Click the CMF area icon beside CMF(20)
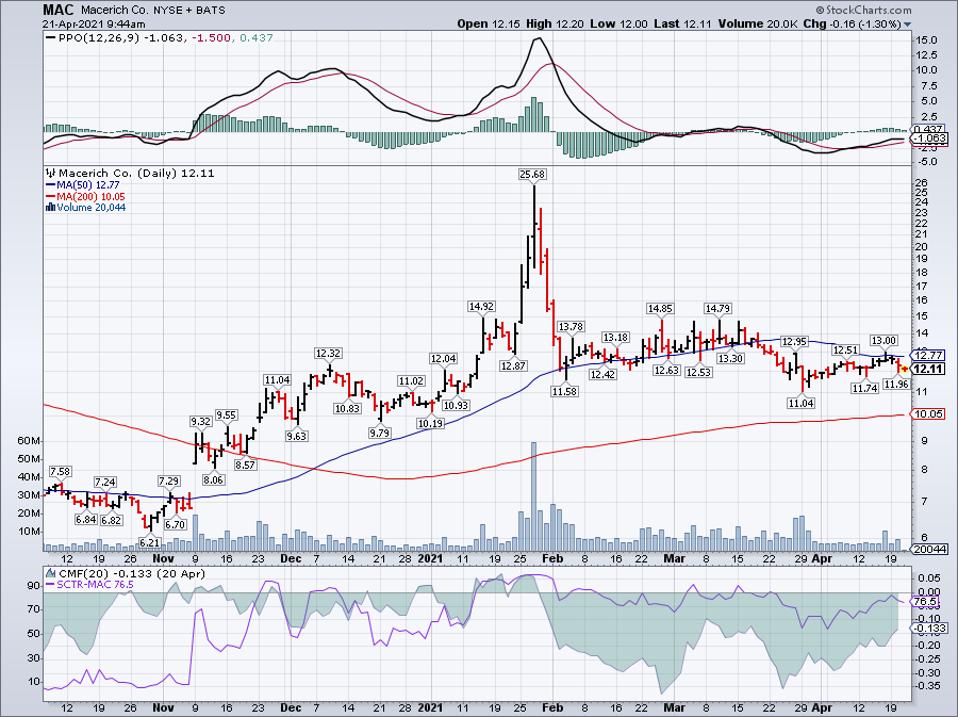 pos(50,573)
